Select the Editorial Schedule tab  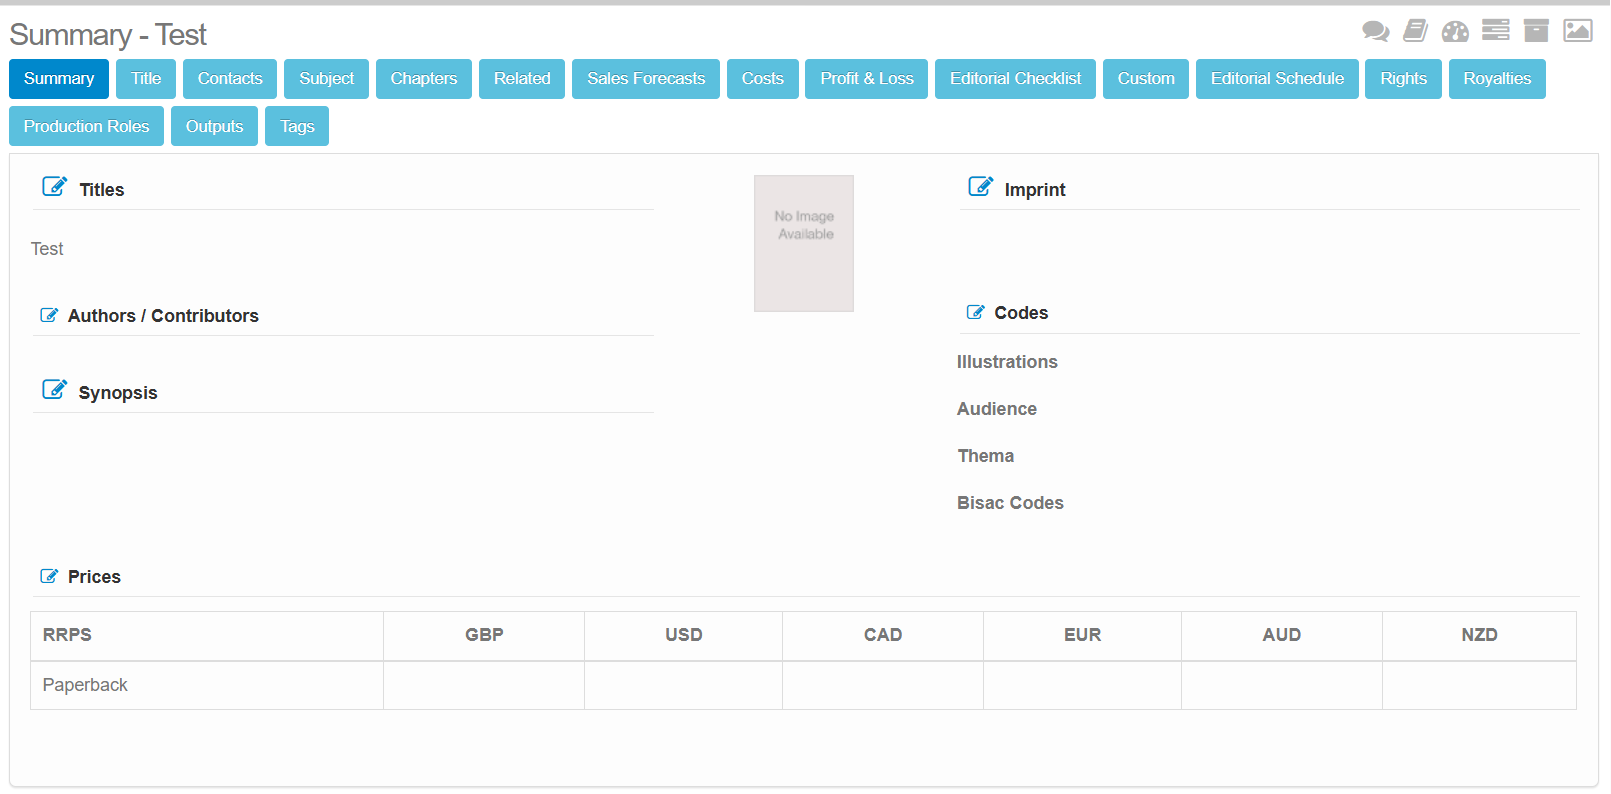click(x=1276, y=79)
